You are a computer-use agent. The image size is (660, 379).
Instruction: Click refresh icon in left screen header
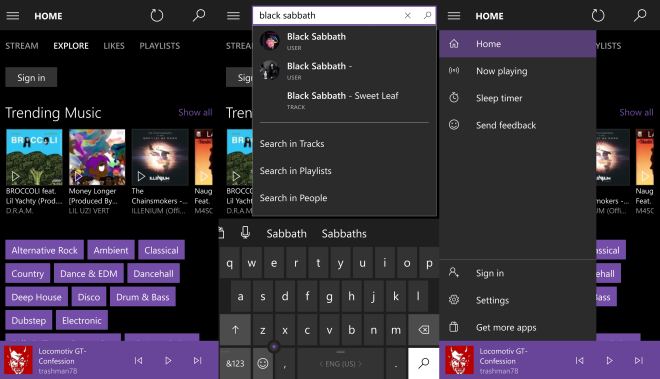[x=157, y=16]
